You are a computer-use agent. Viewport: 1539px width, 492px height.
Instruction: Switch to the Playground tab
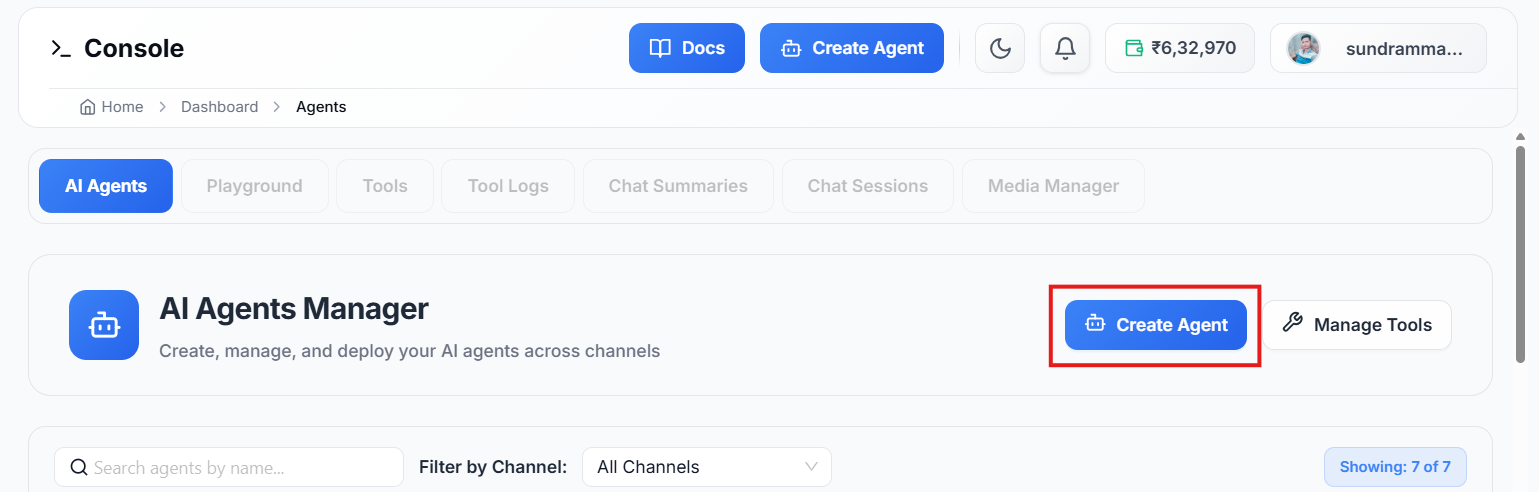coord(254,186)
